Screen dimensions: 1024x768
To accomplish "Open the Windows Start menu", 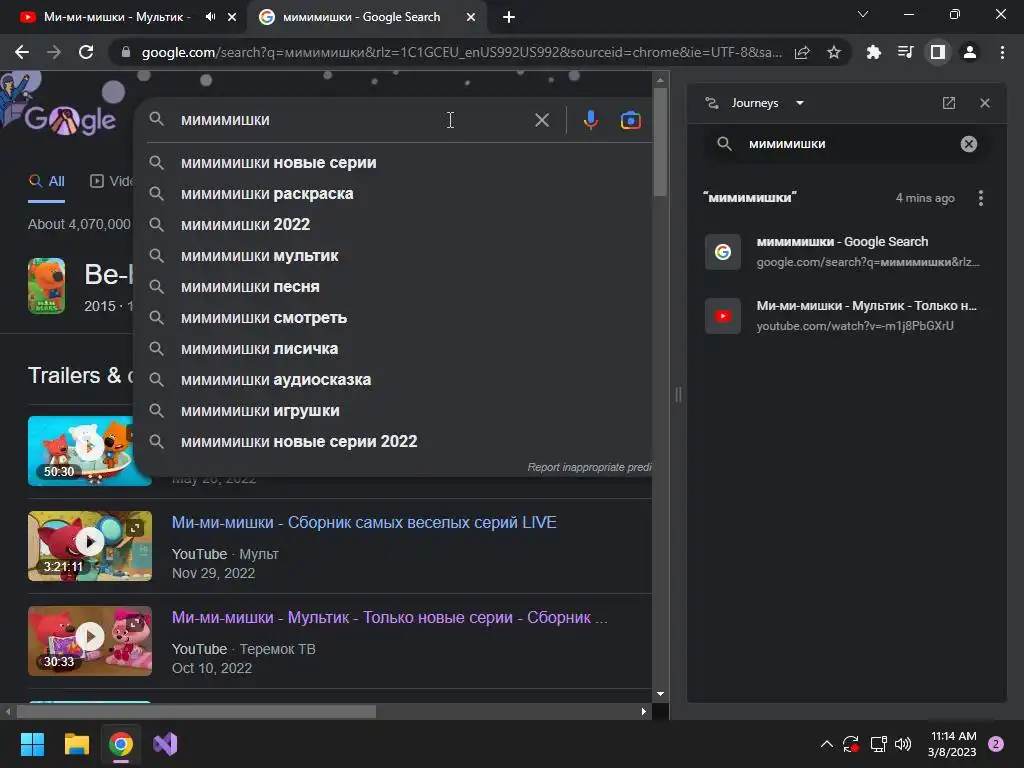I will point(32,744).
